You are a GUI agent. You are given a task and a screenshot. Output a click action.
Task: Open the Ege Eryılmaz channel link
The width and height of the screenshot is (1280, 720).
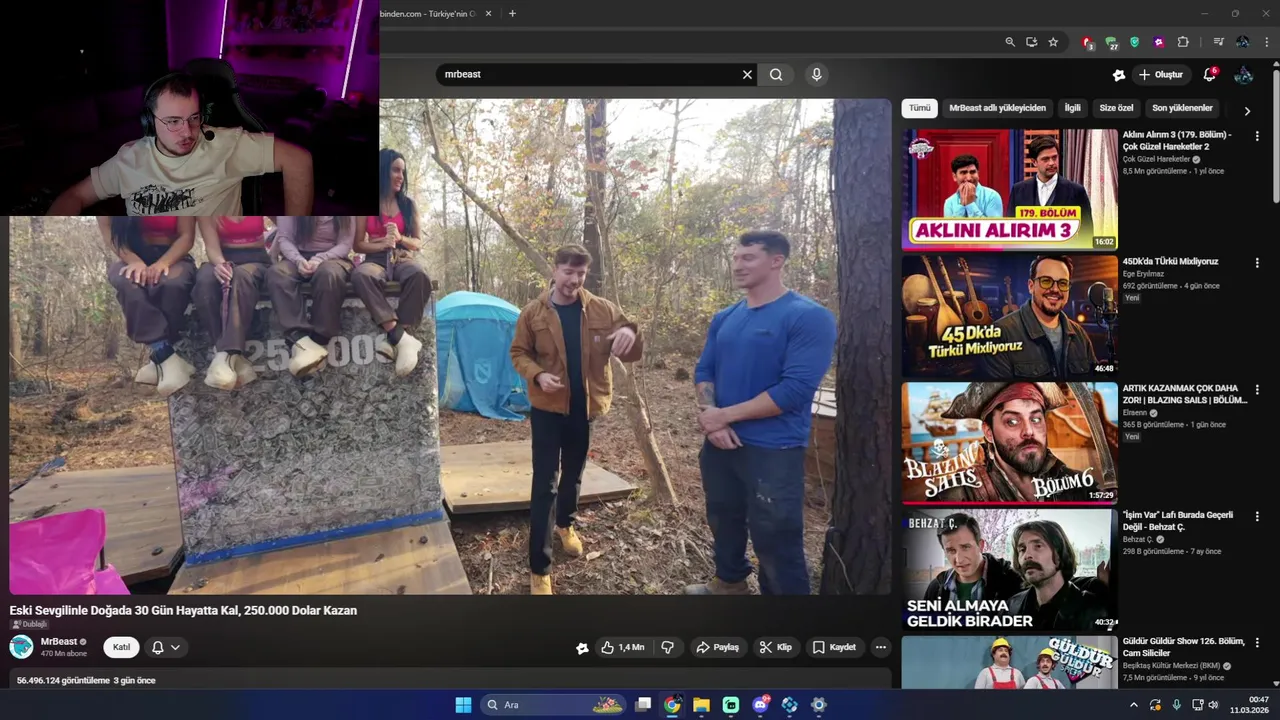[1143, 274]
